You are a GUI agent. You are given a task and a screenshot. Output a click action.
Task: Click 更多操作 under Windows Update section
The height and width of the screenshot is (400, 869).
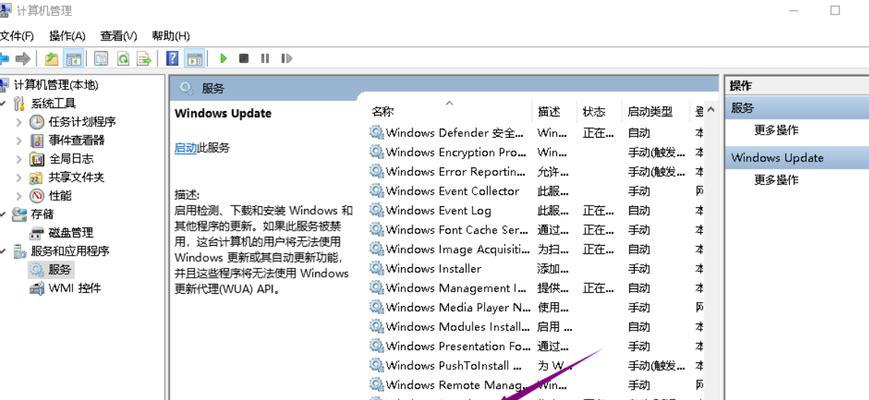click(x=776, y=180)
